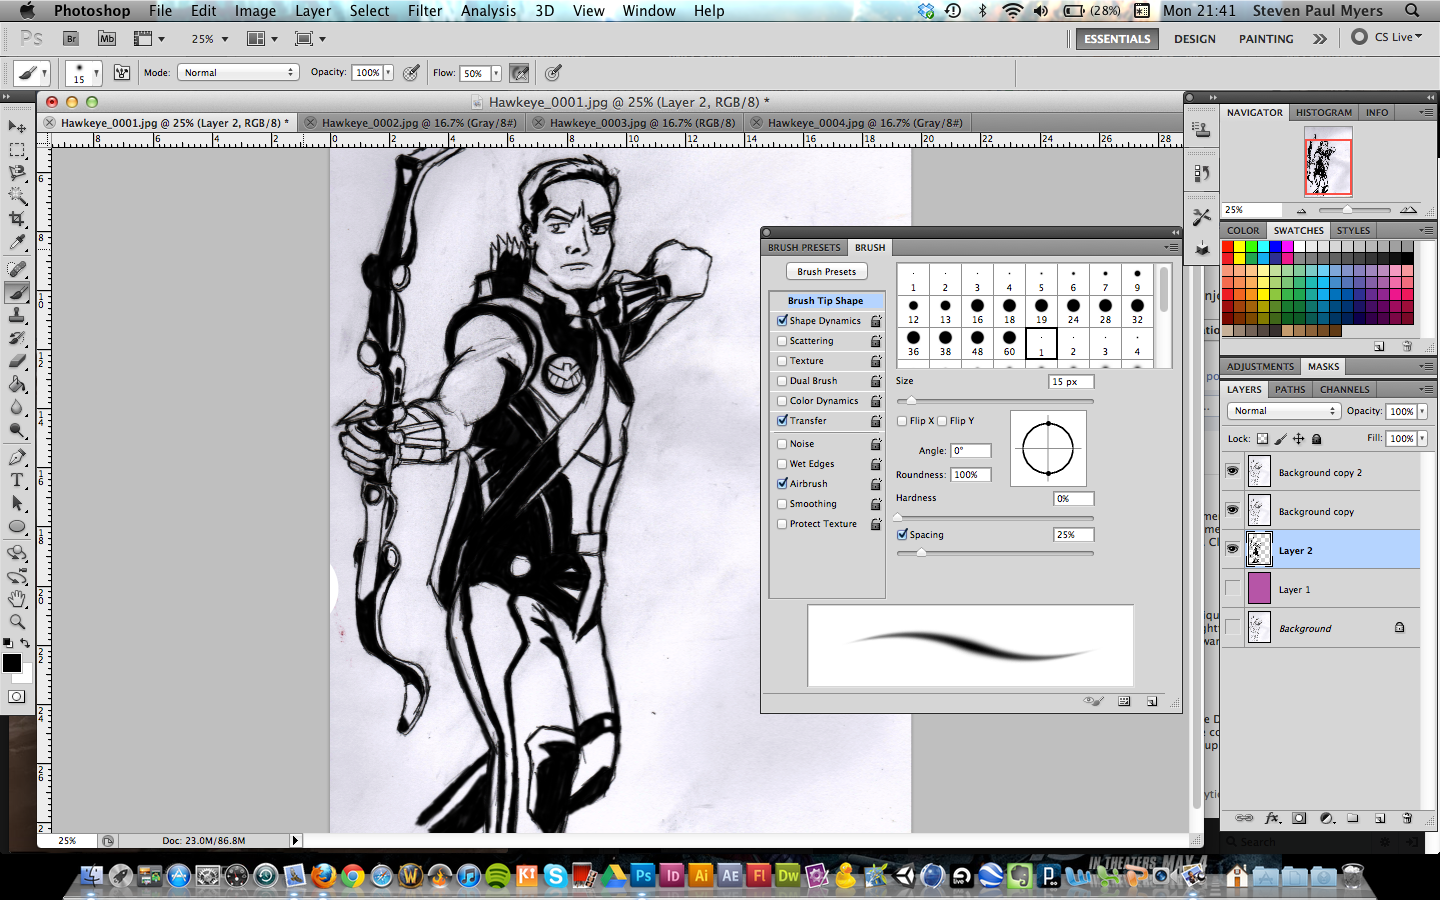Open the Opacity slider dropdown in options bar

pyautogui.click(x=388, y=73)
